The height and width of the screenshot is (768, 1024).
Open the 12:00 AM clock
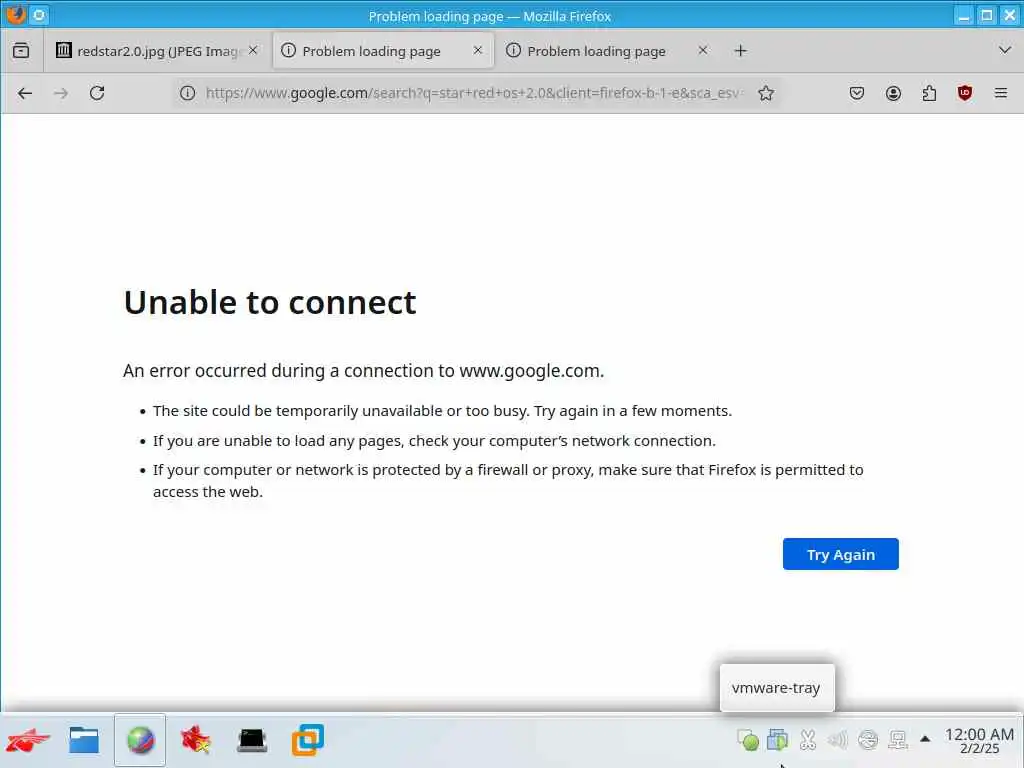point(979,741)
